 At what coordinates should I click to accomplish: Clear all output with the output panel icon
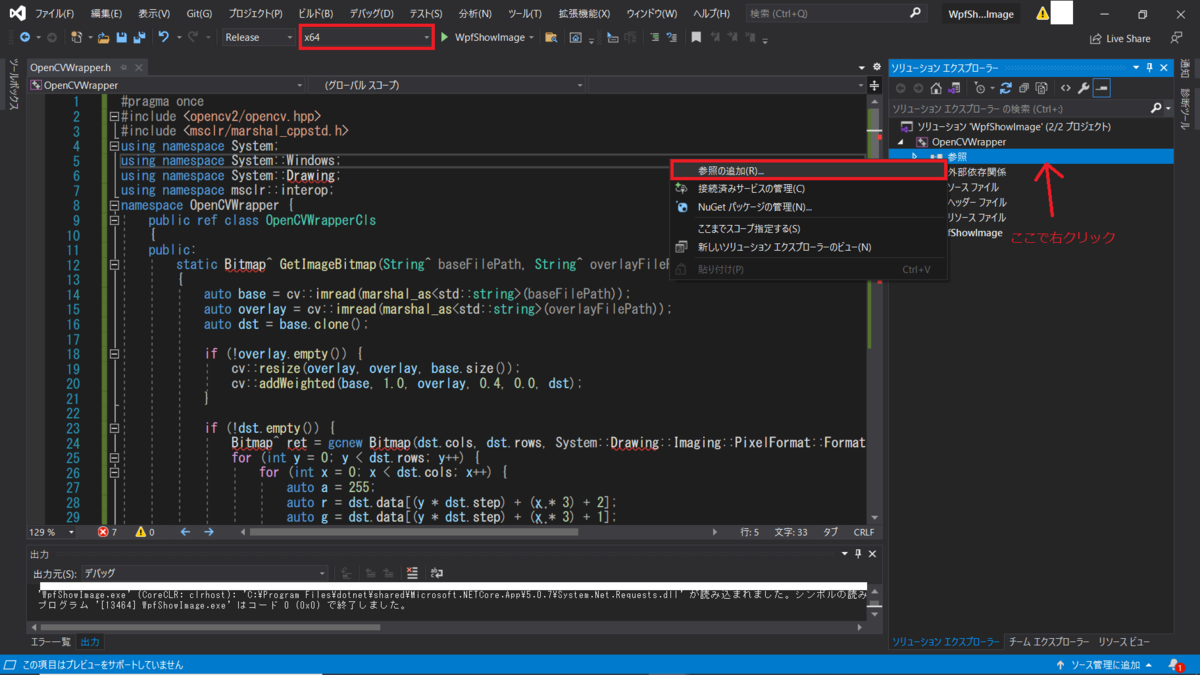(412, 573)
